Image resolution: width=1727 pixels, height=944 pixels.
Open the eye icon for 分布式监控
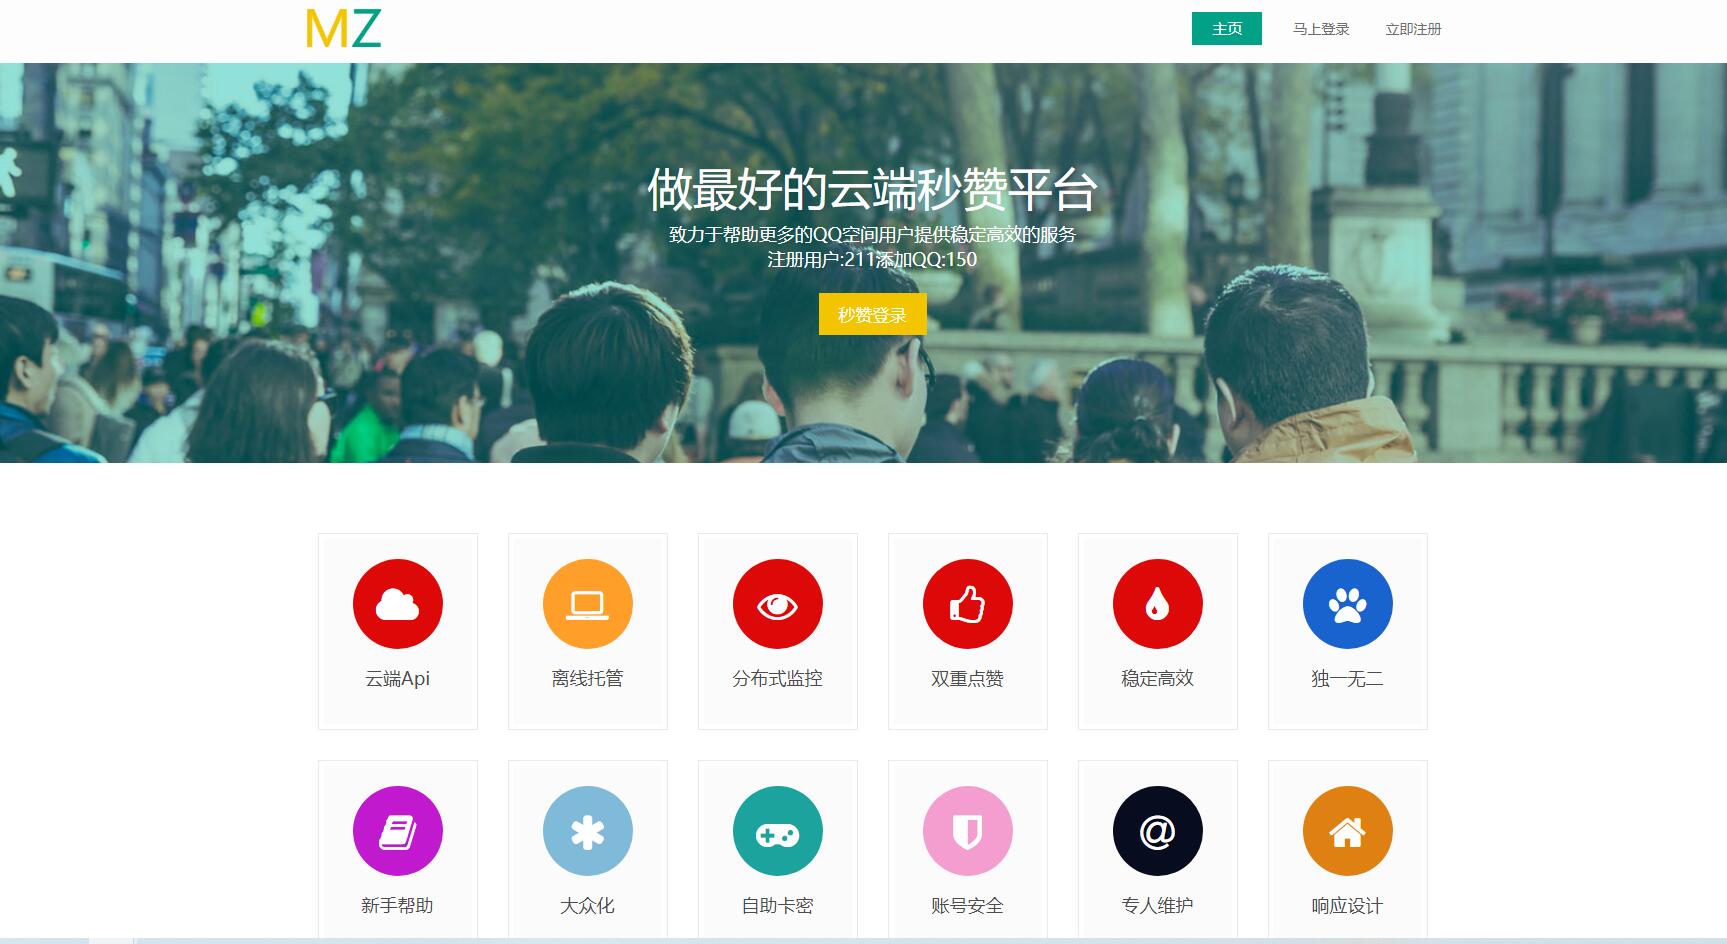coord(777,604)
